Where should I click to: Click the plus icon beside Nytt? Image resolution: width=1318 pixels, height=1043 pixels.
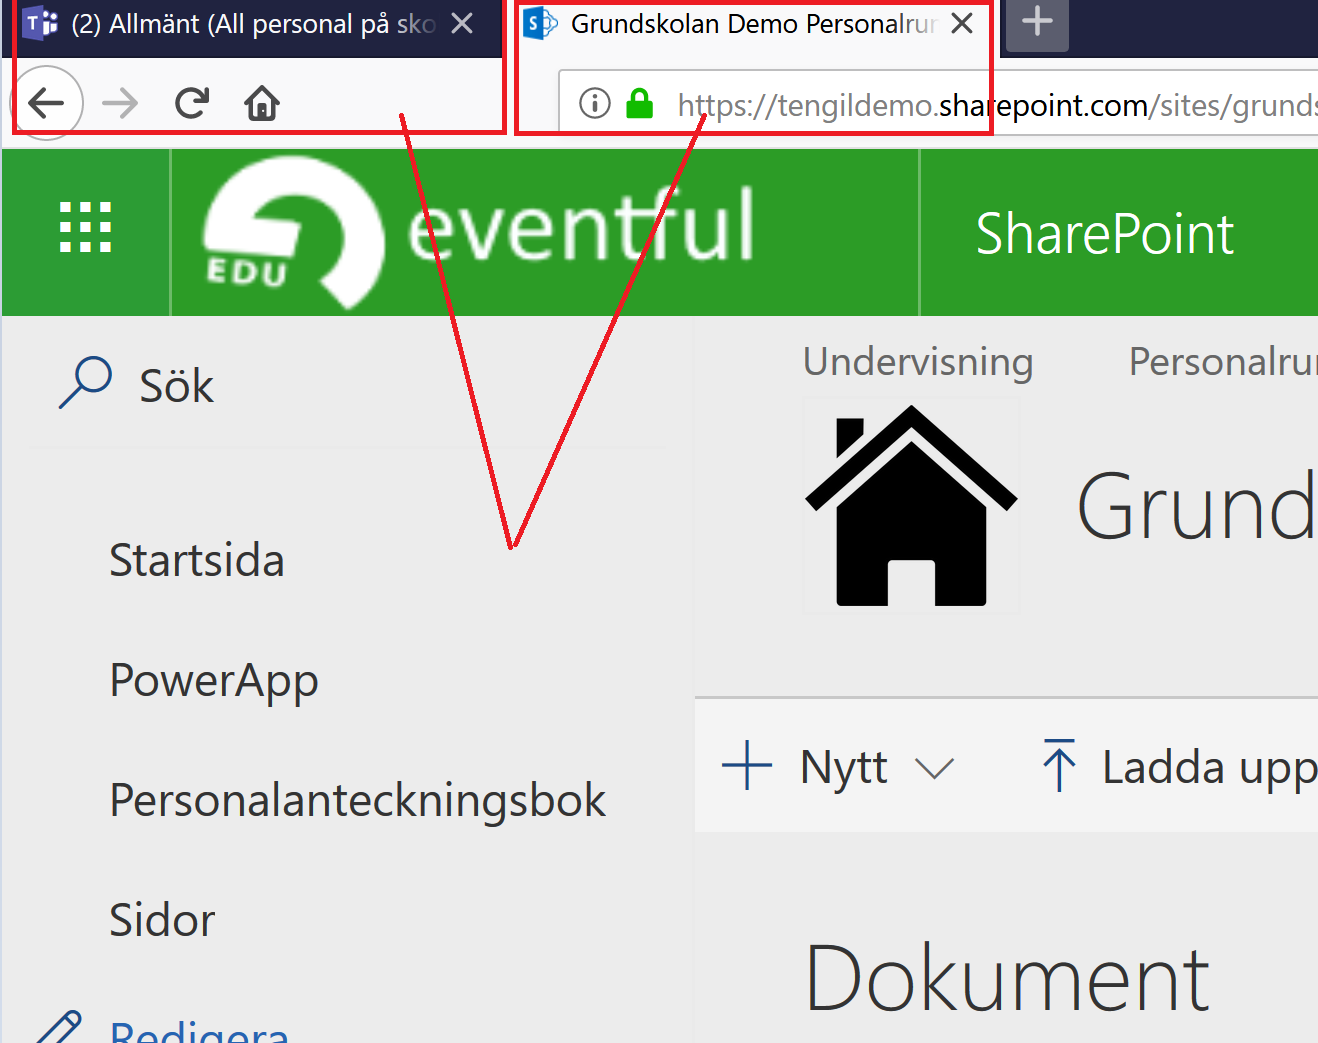pyautogui.click(x=747, y=766)
